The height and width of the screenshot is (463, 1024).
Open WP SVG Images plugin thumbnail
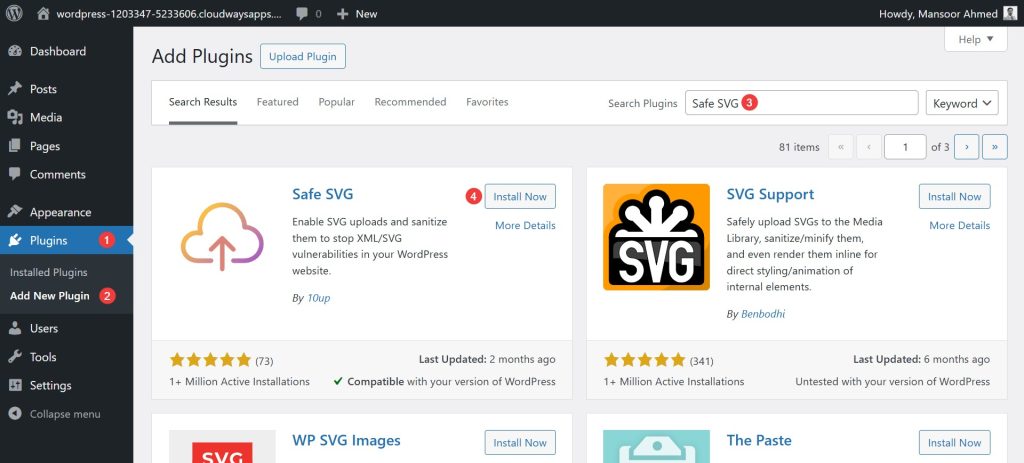click(222, 447)
